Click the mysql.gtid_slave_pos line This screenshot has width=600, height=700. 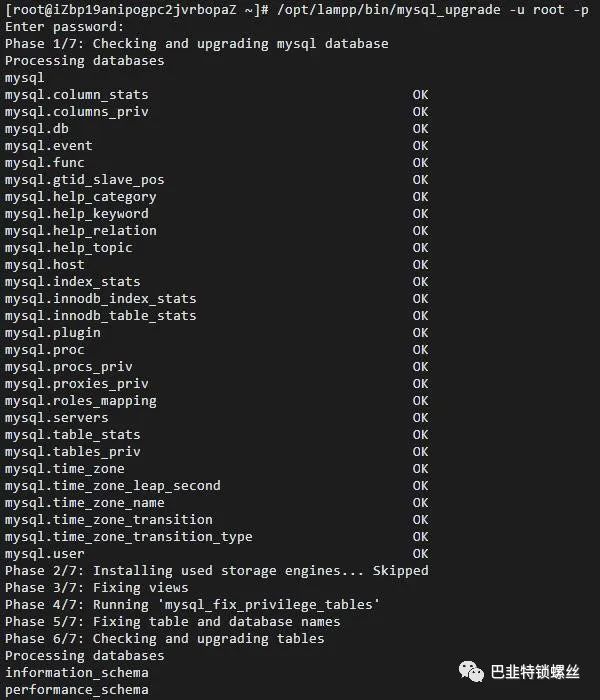click(x=84, y=180)
